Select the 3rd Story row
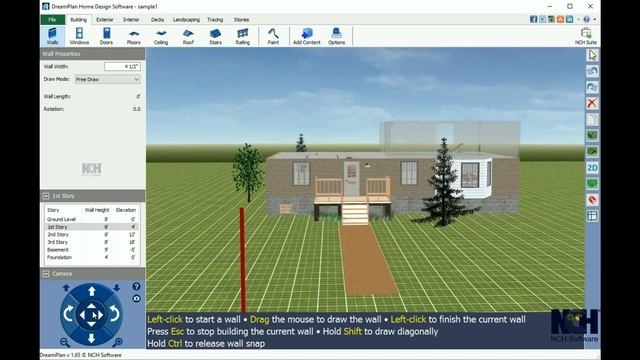 tap(91, 242)
